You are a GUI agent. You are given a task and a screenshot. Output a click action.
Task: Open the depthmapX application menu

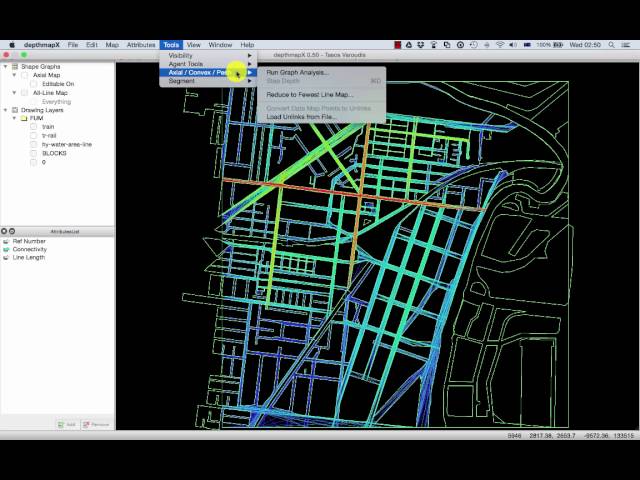[x=42, y=45]
